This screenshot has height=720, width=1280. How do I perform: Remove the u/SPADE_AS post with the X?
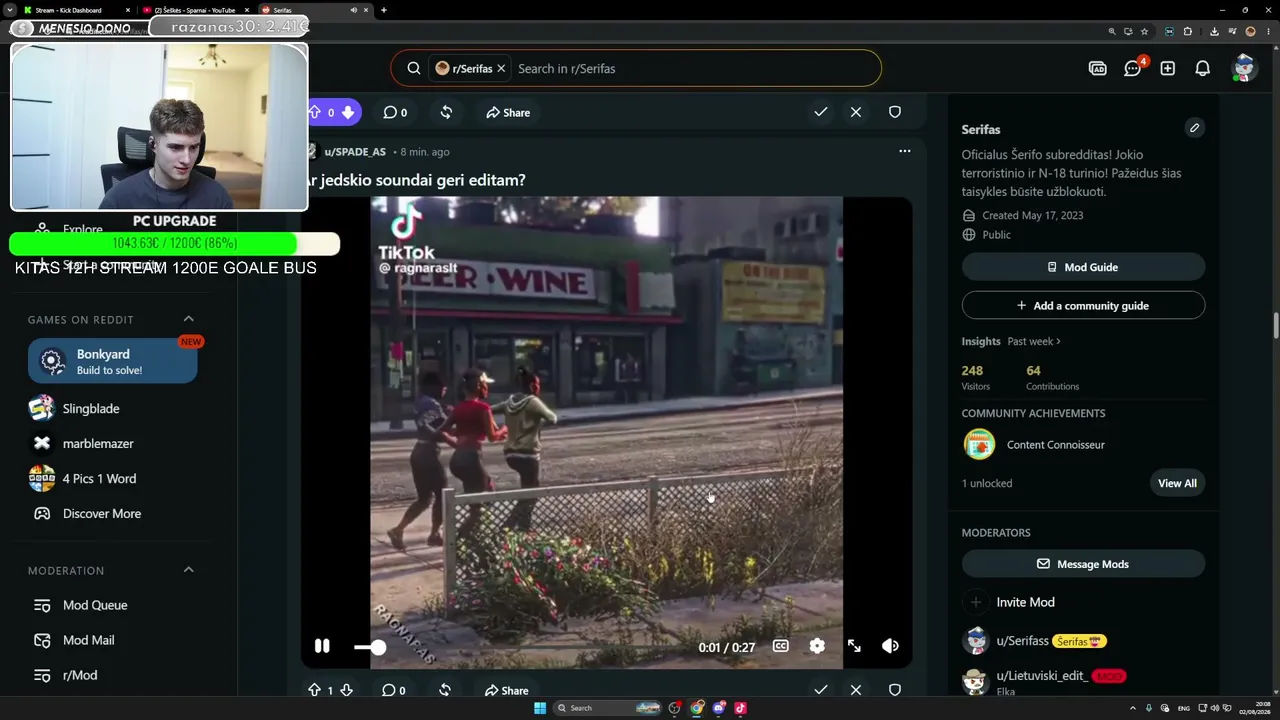[856, 690]
